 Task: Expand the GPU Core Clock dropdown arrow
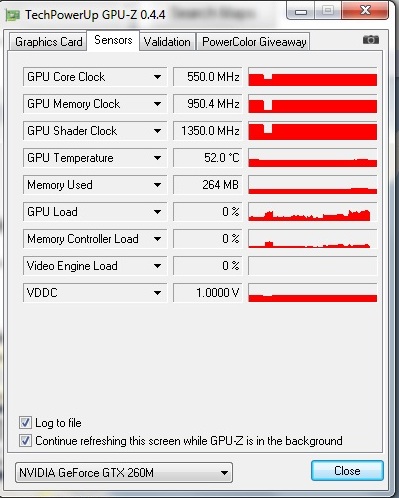tap(157, 77)
